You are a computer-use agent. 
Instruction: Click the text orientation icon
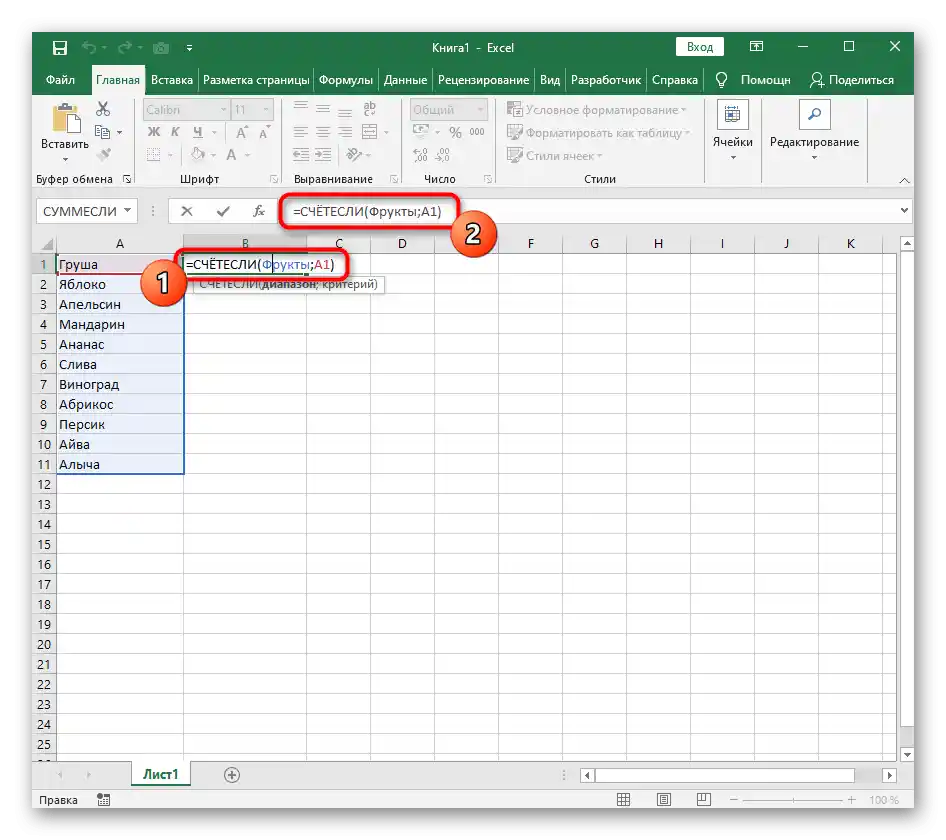354,155
